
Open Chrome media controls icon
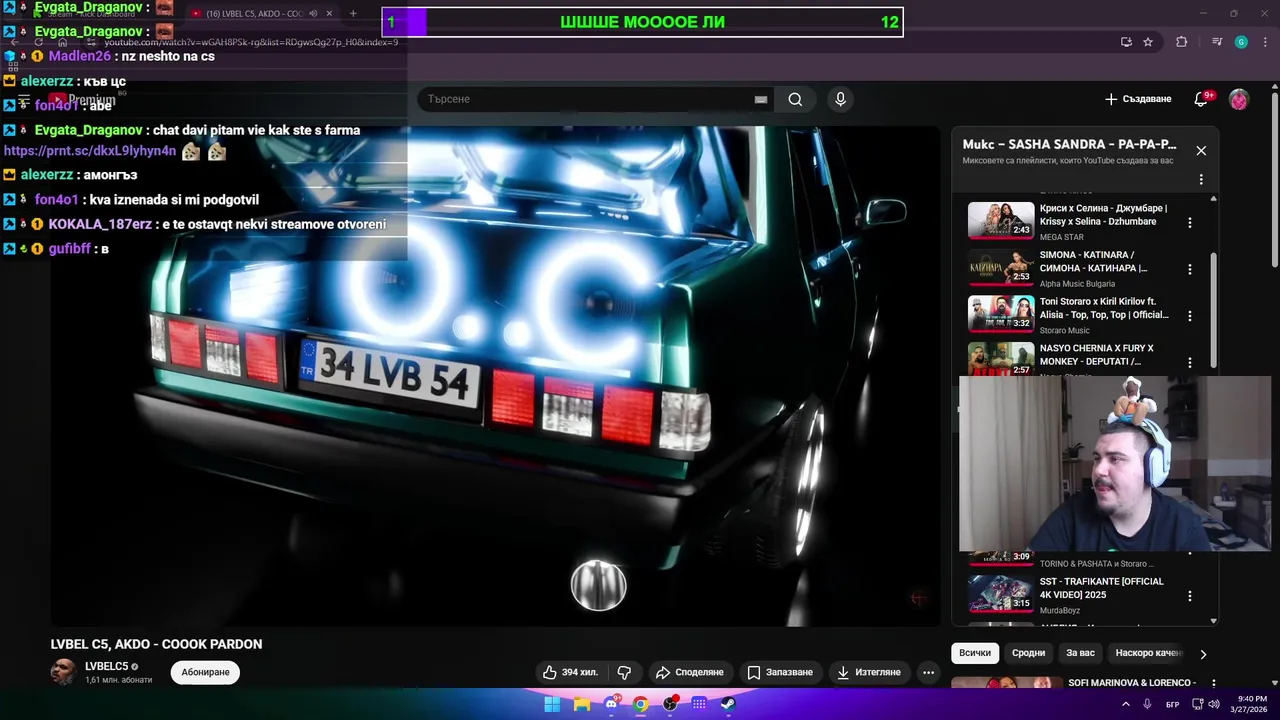click(1216, 42)
